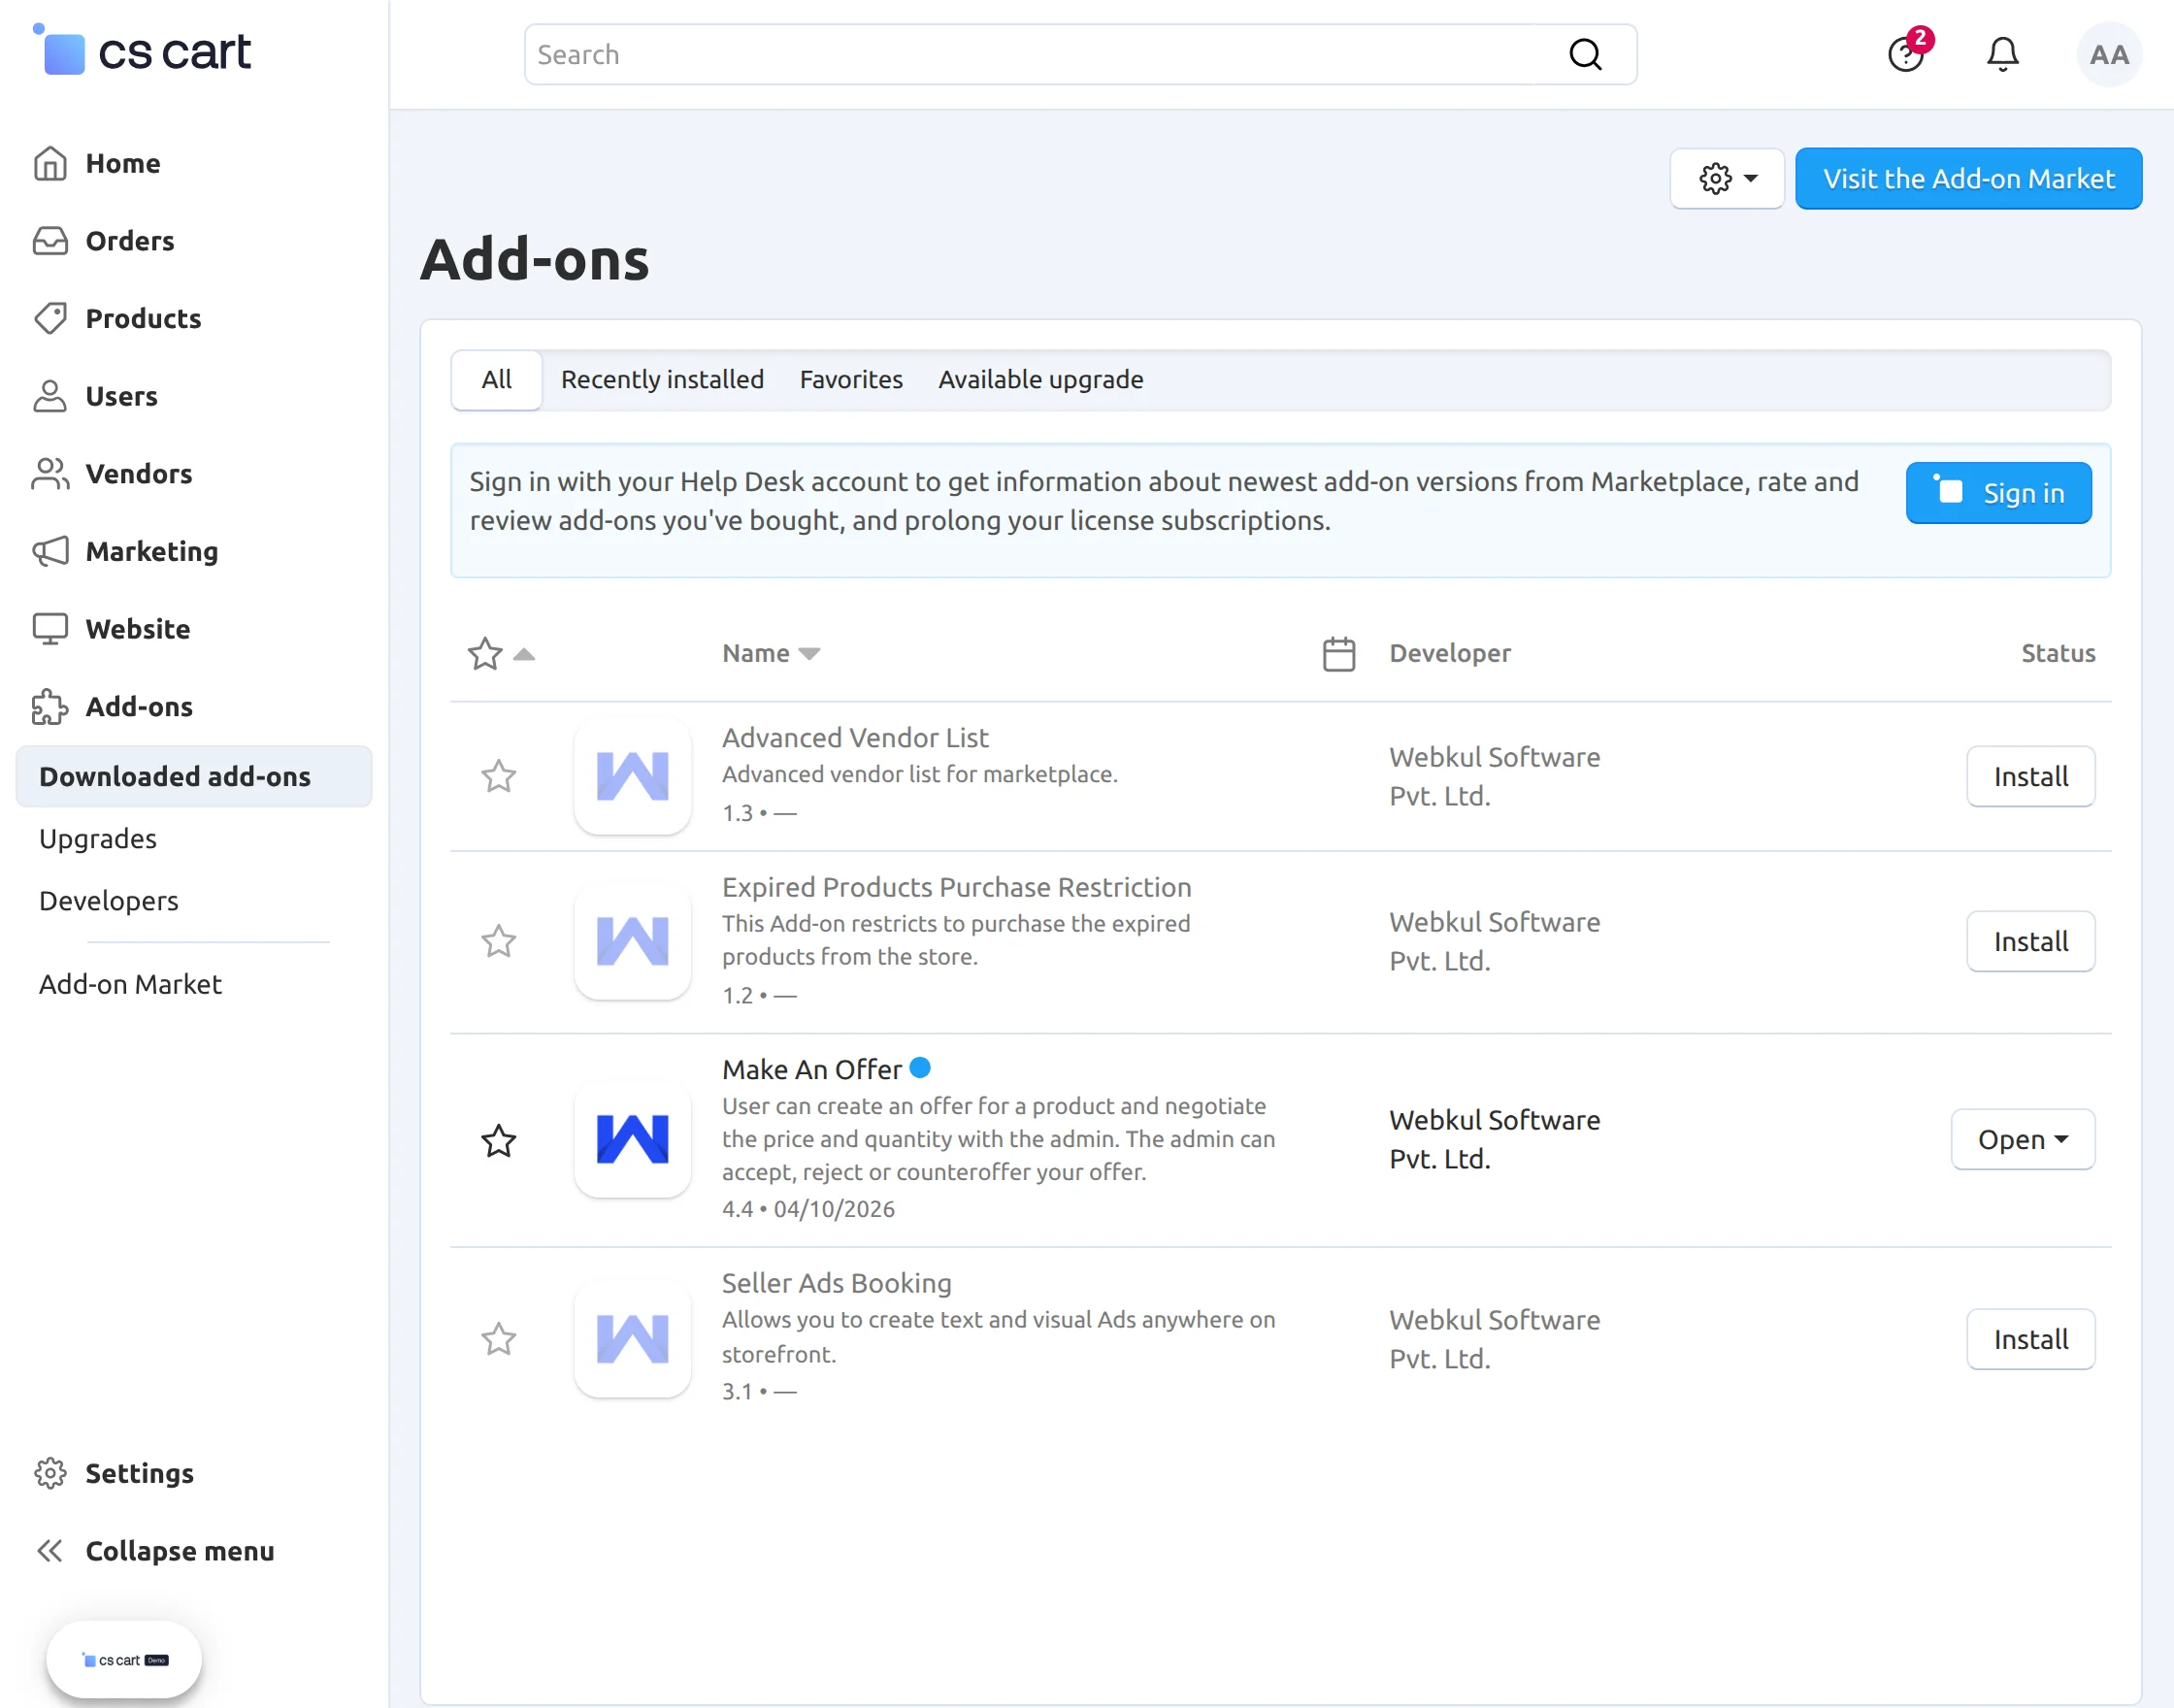Click Visit the Add-on Market button
The width and height of the screenshot is (2174, 1708).
click(1968, 178)
